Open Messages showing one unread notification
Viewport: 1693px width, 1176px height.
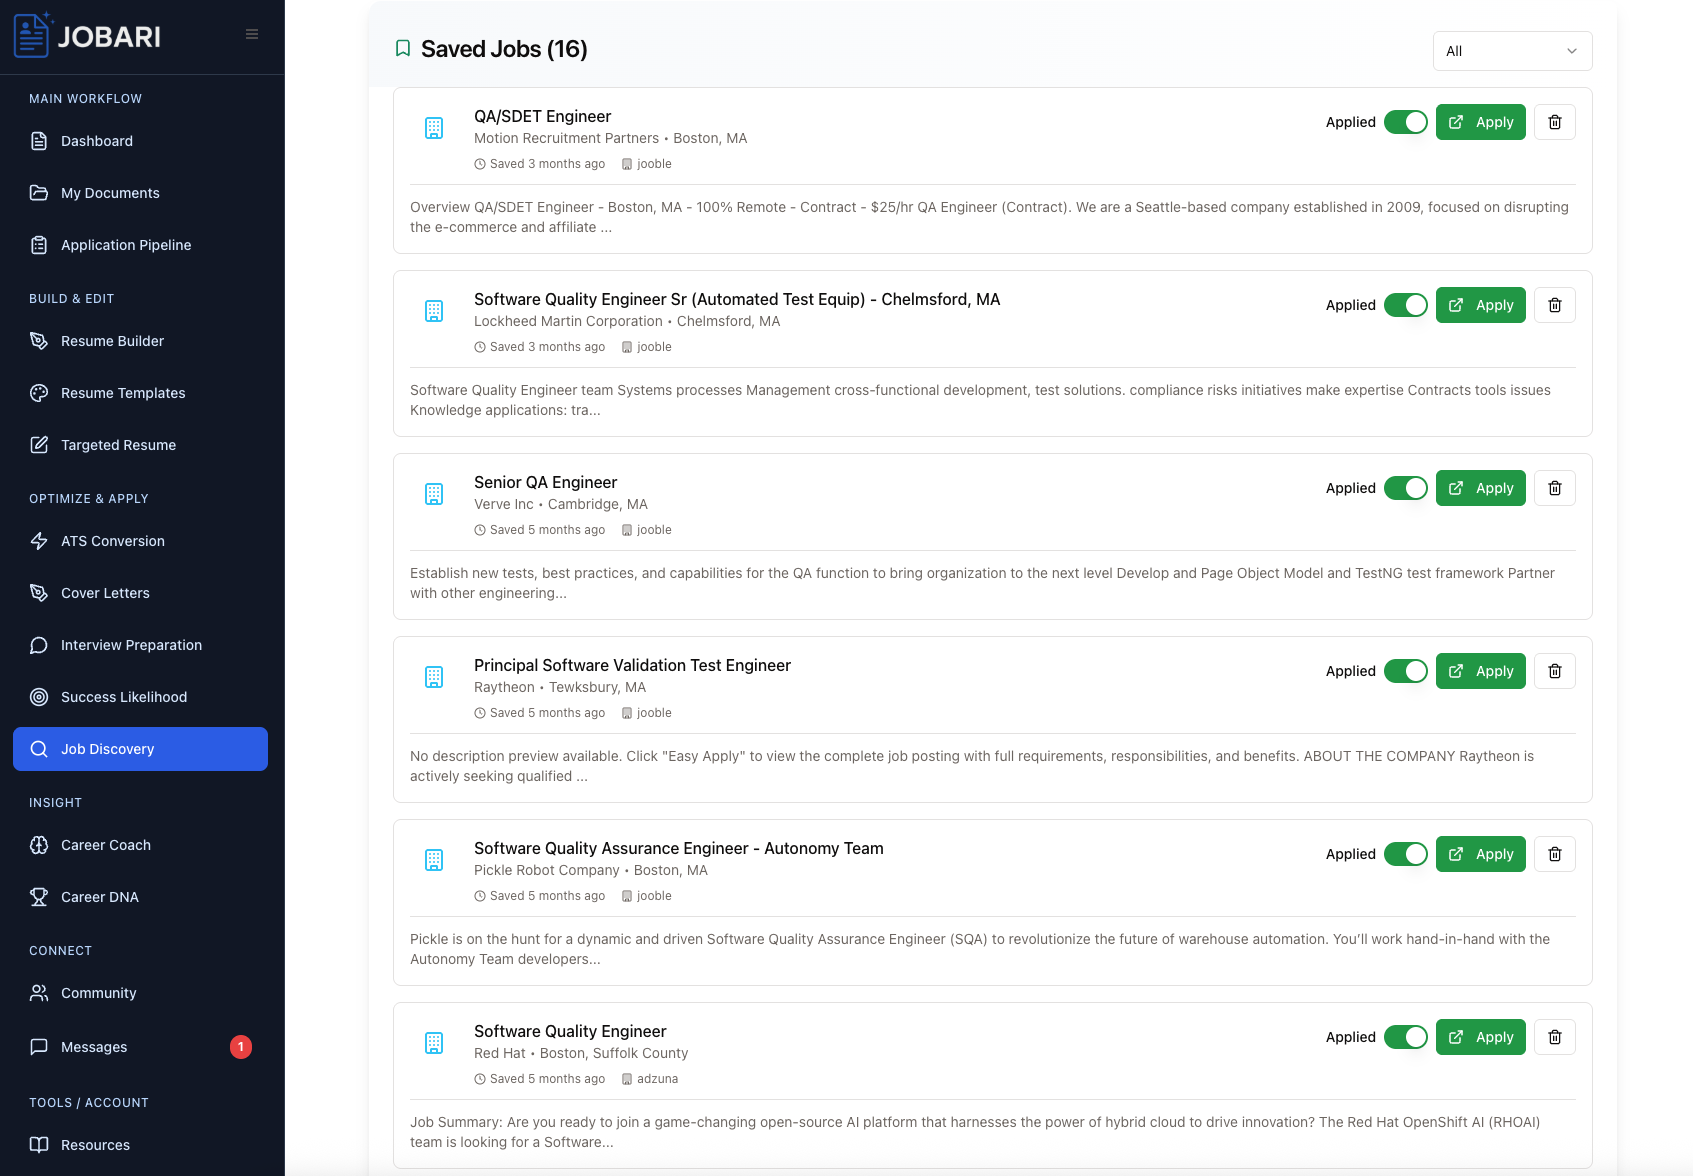(x=93, y=1047)
